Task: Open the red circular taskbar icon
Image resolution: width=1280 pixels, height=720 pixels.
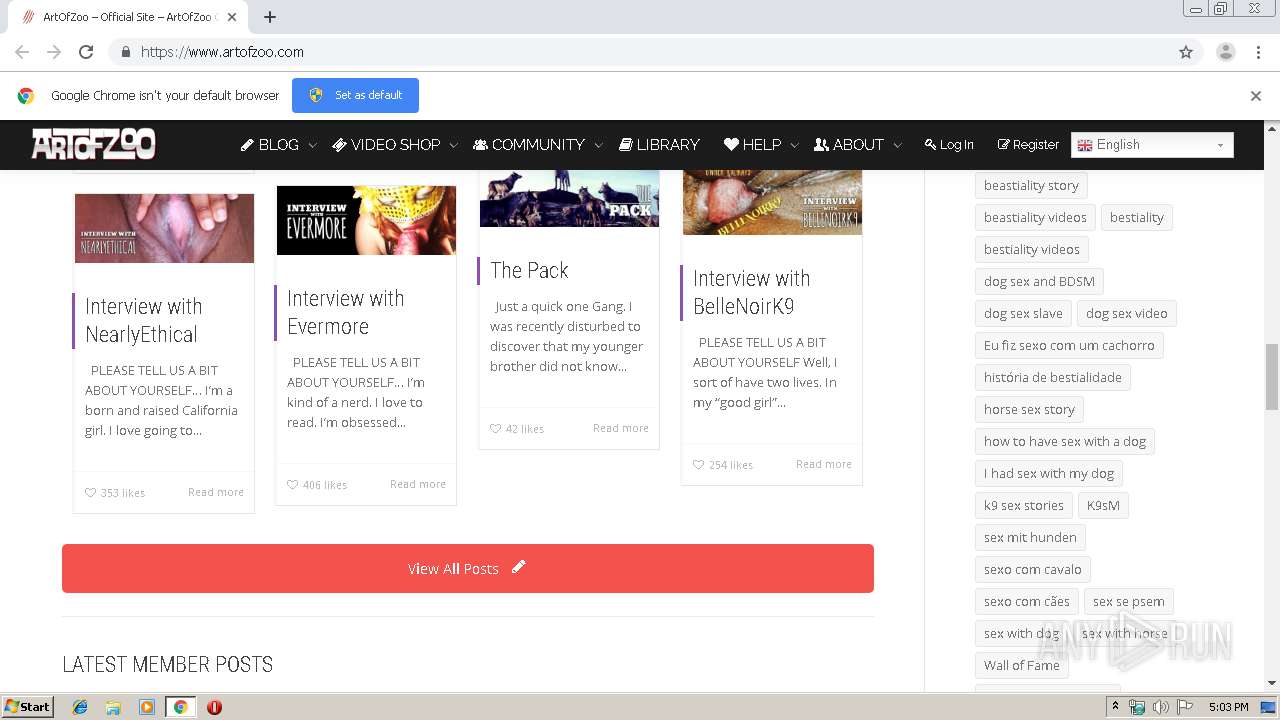Action: [214, 707]
